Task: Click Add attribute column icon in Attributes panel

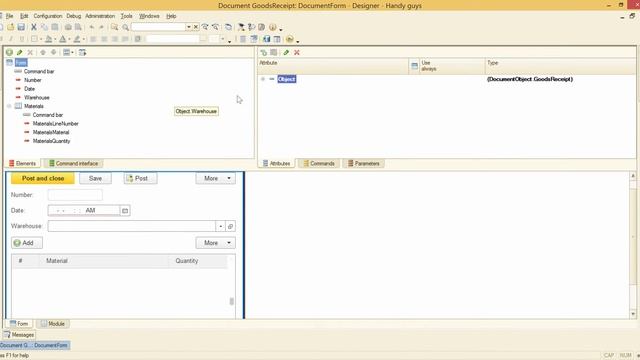Action: (274, 52)
